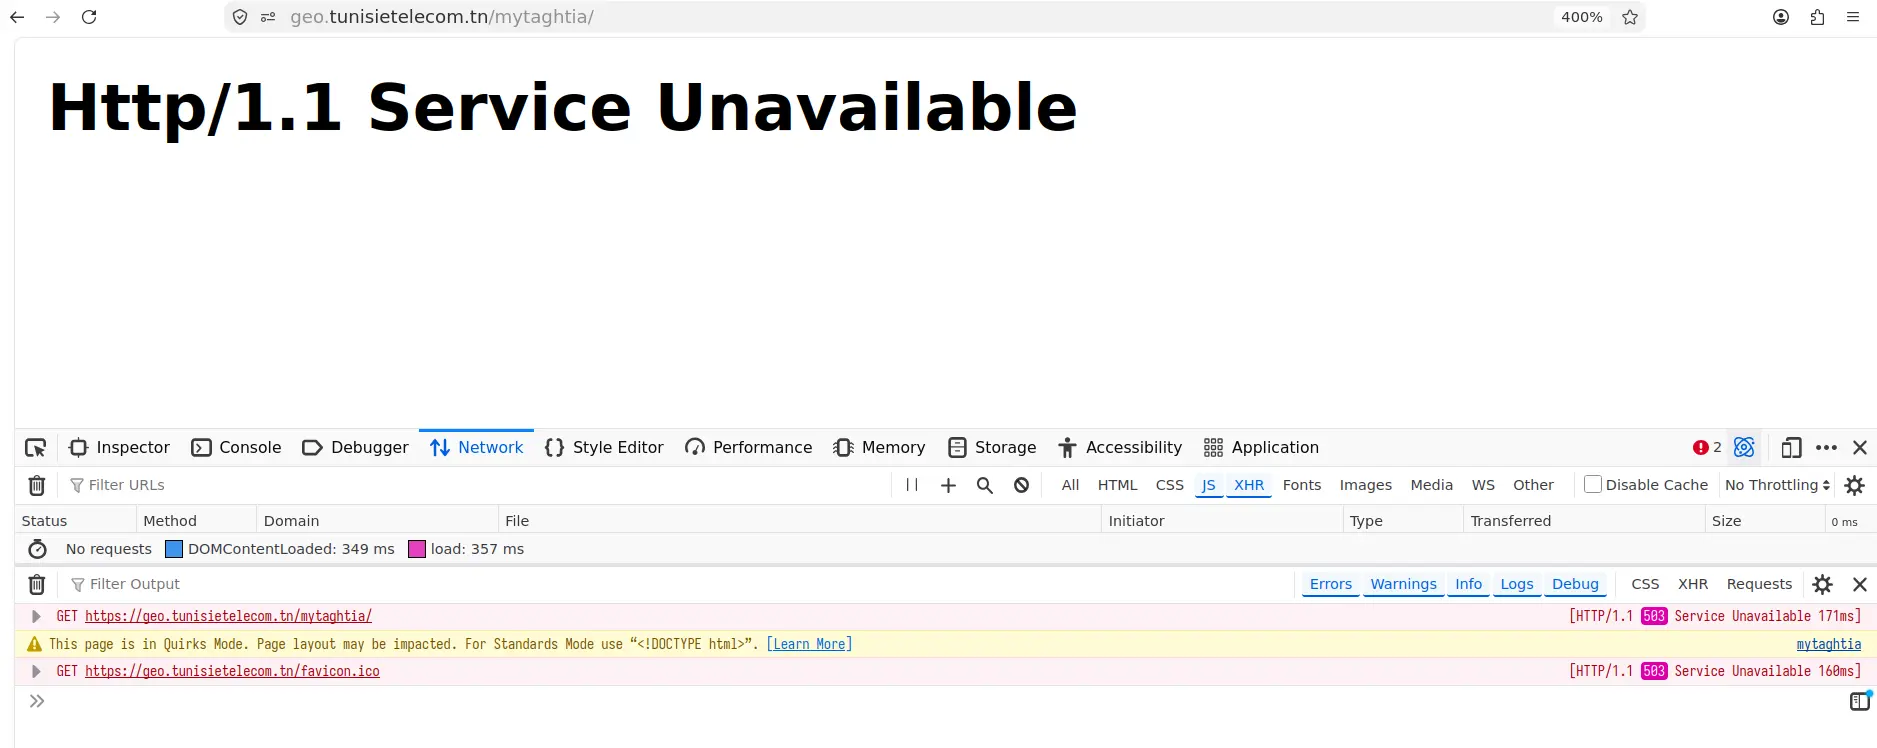Click the 400% zoom level indicator
This screenshot has width=1877, height=748.
pyautogui.click(x=1582, y=17)
